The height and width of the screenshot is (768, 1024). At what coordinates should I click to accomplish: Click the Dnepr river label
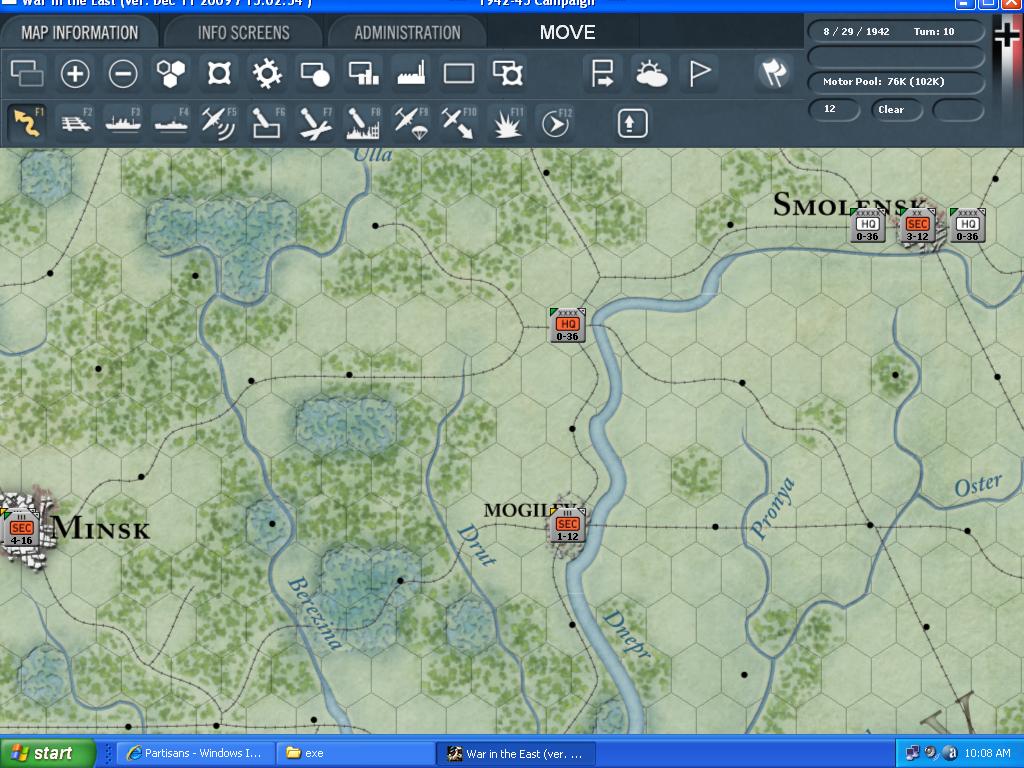pyautogui.click(x=628, y=635)
